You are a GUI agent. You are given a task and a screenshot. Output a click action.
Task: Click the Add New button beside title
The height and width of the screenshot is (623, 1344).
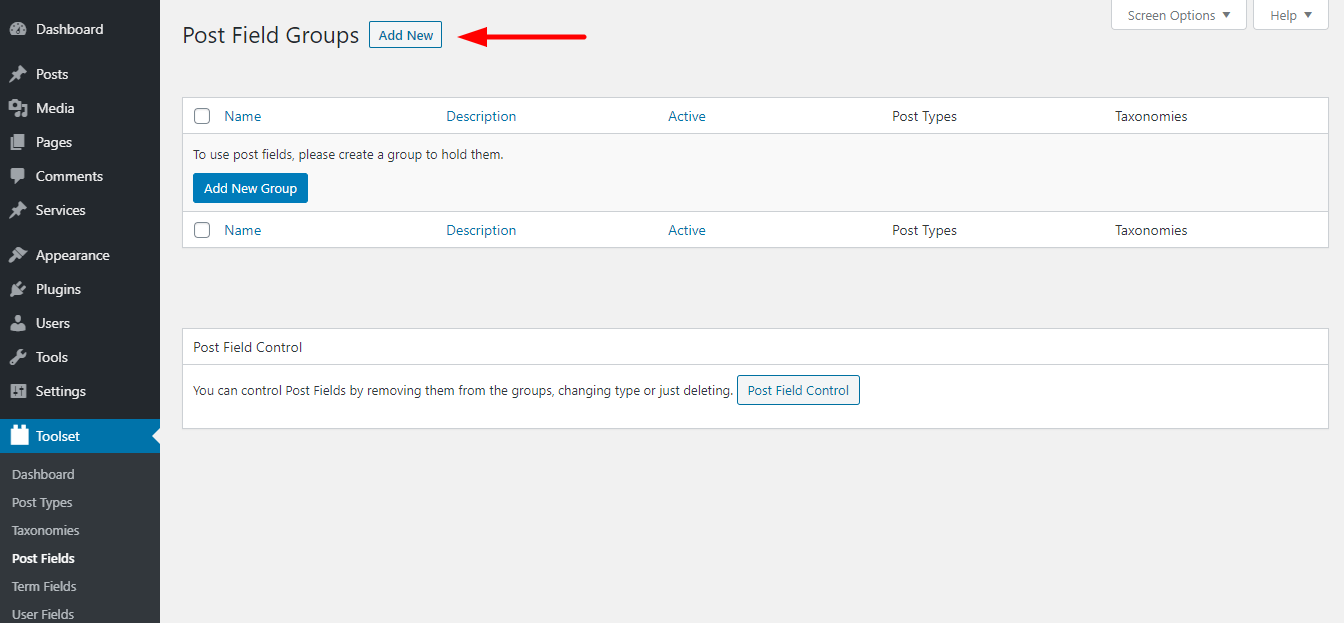(x=405, y=35)
